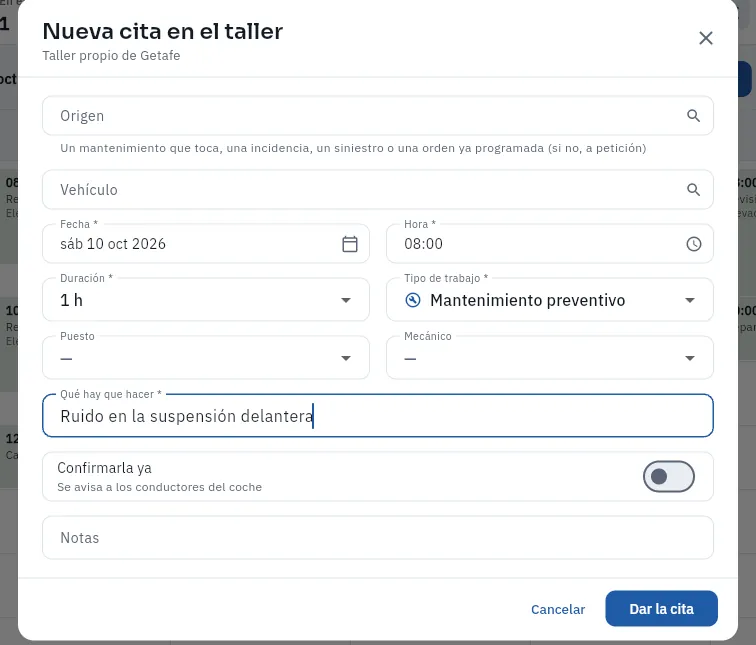
Task: Click the Taller propio de Getafe subtitle
Action: [x=111, y=56]
